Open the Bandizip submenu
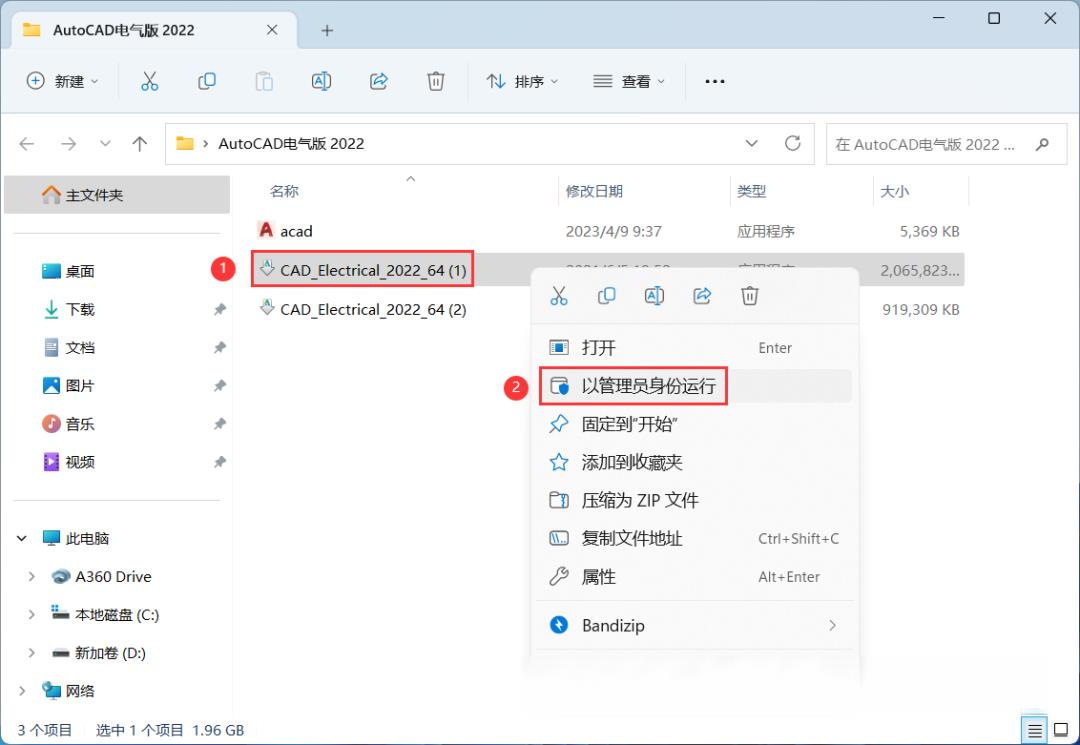Image resolution: width=1080 pixels, height=745 pixels. [x=694, y=625]
